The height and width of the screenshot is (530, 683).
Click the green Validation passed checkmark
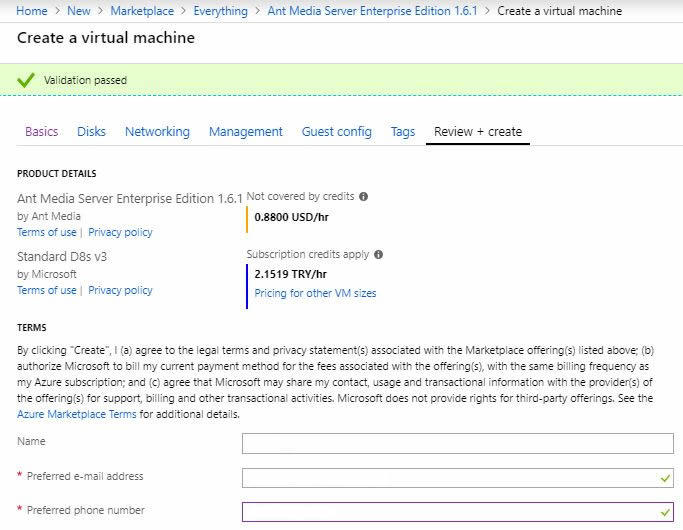click(x=26, y=80)
